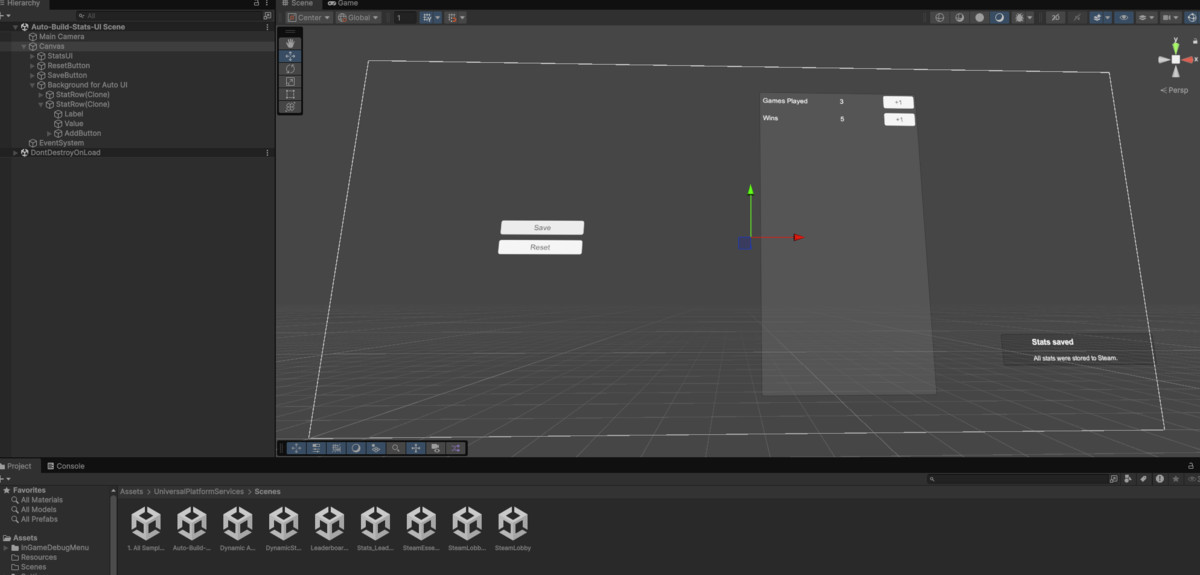This screenshot has width=1200, height=575.
Task: Click the green Y-axis move gizmo arrow
Action: 750,190
